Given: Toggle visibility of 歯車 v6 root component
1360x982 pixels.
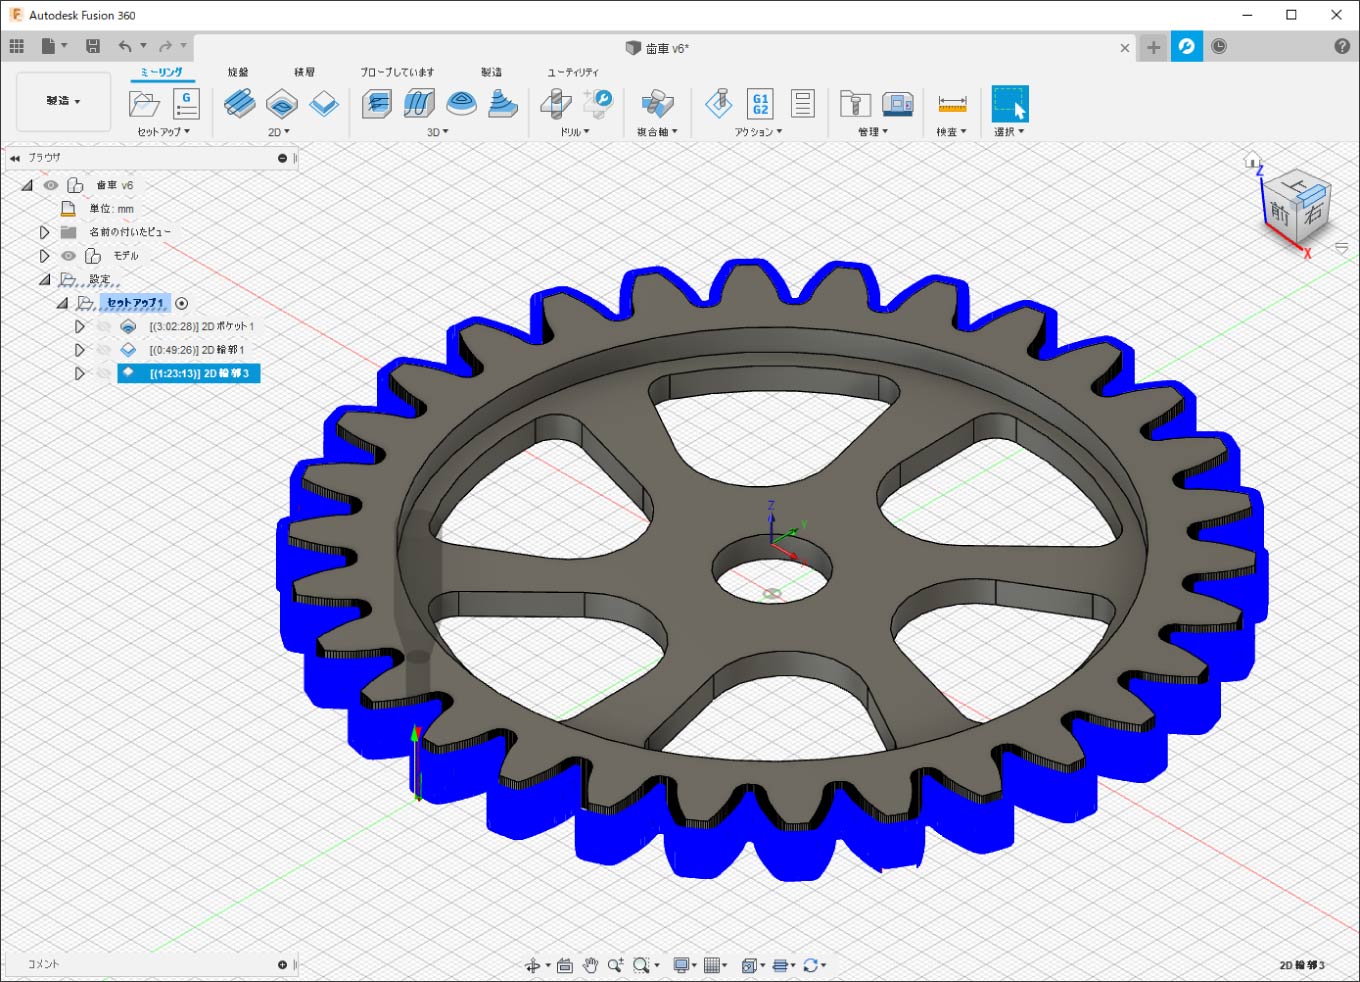Looking at the screenshot, I should tap(51, 185).
